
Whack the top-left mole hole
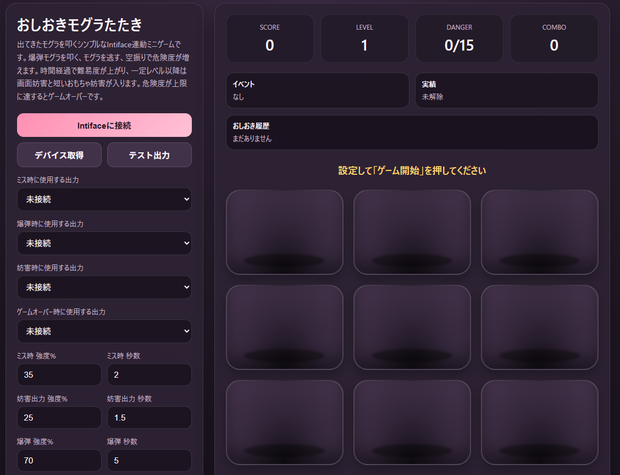point(285,232)
